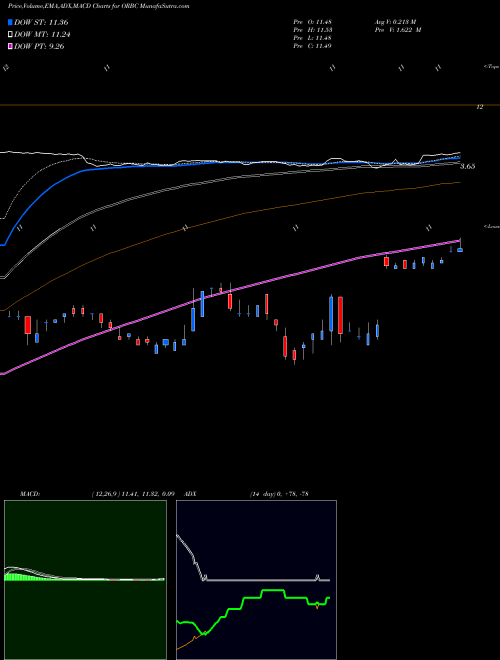Click the '<Lows' label on the right edge
The height and width of the screenshot is (660, 500).
491,227
